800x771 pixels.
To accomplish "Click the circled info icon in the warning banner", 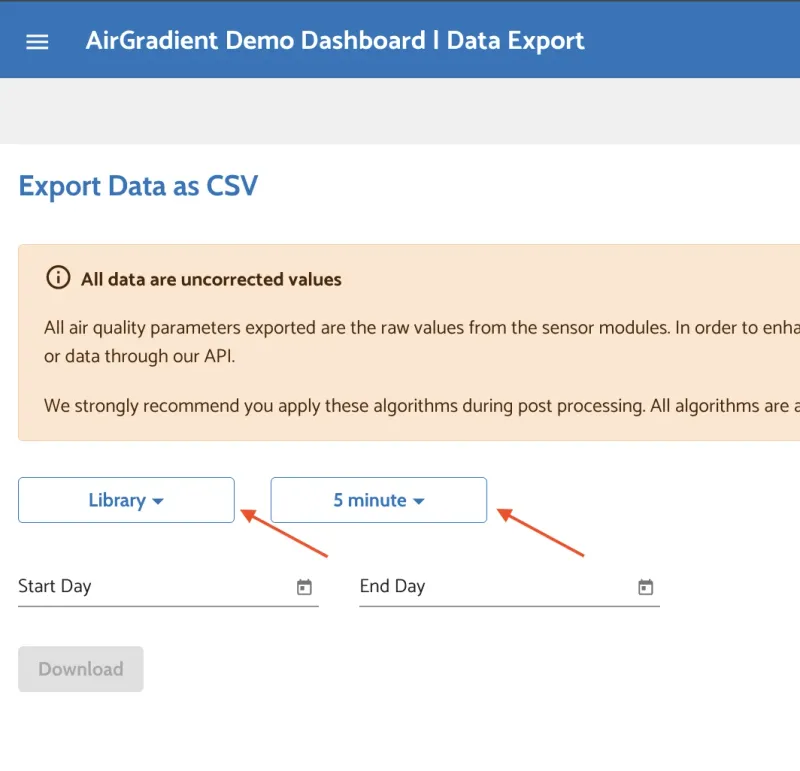I will click(58, 278).
